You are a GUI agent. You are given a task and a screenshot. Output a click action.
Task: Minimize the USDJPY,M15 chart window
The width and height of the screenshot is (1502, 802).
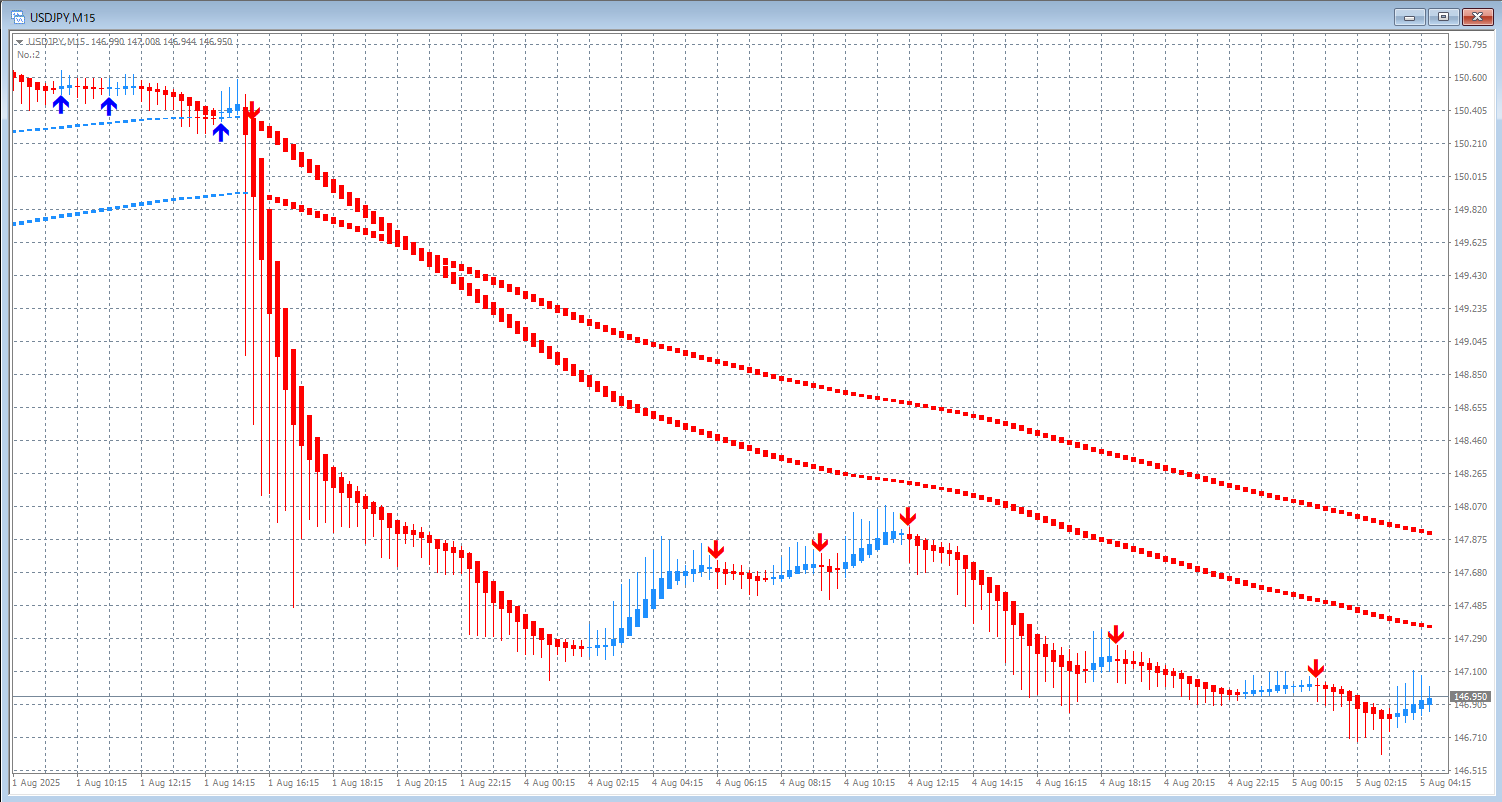click(x=1412, y=17)
